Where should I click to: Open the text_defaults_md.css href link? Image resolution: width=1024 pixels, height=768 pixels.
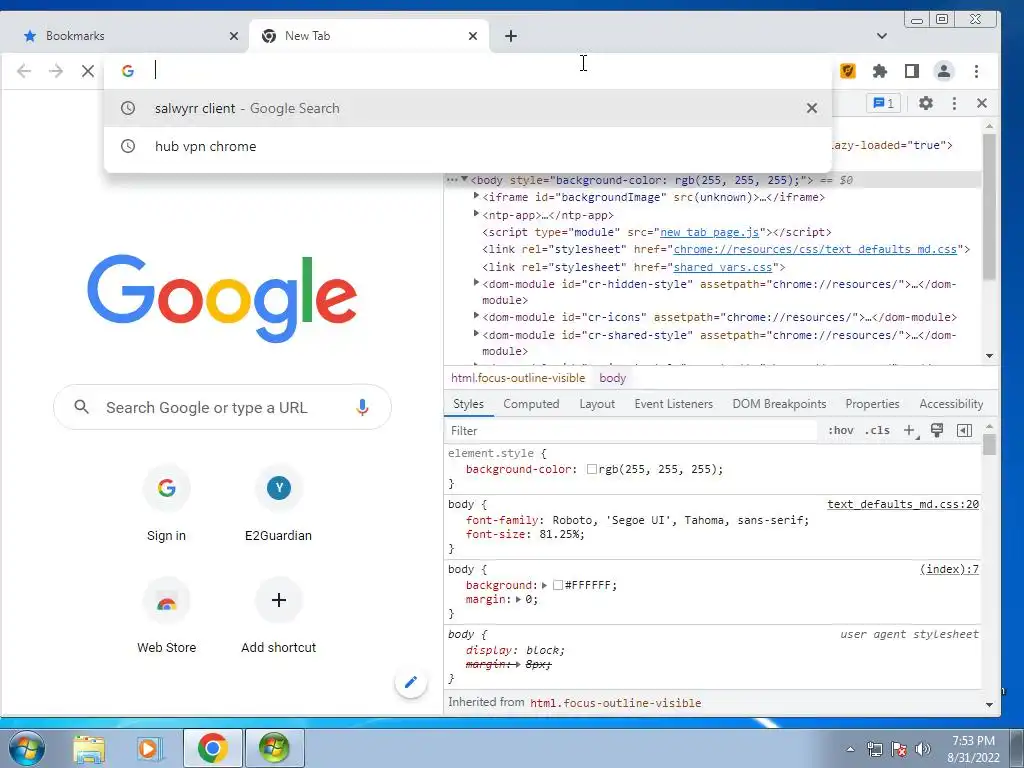click(815, 249)
